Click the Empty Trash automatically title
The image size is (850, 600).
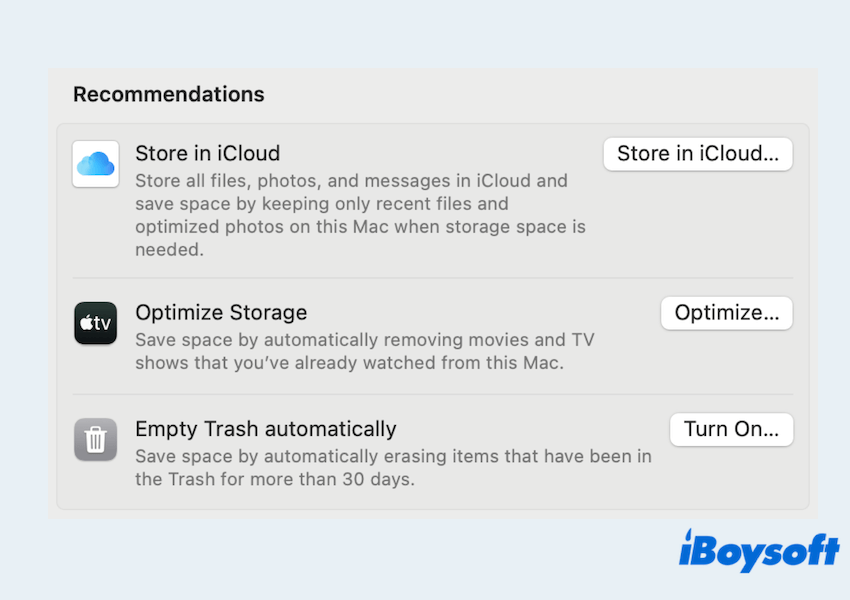(266, 429)
